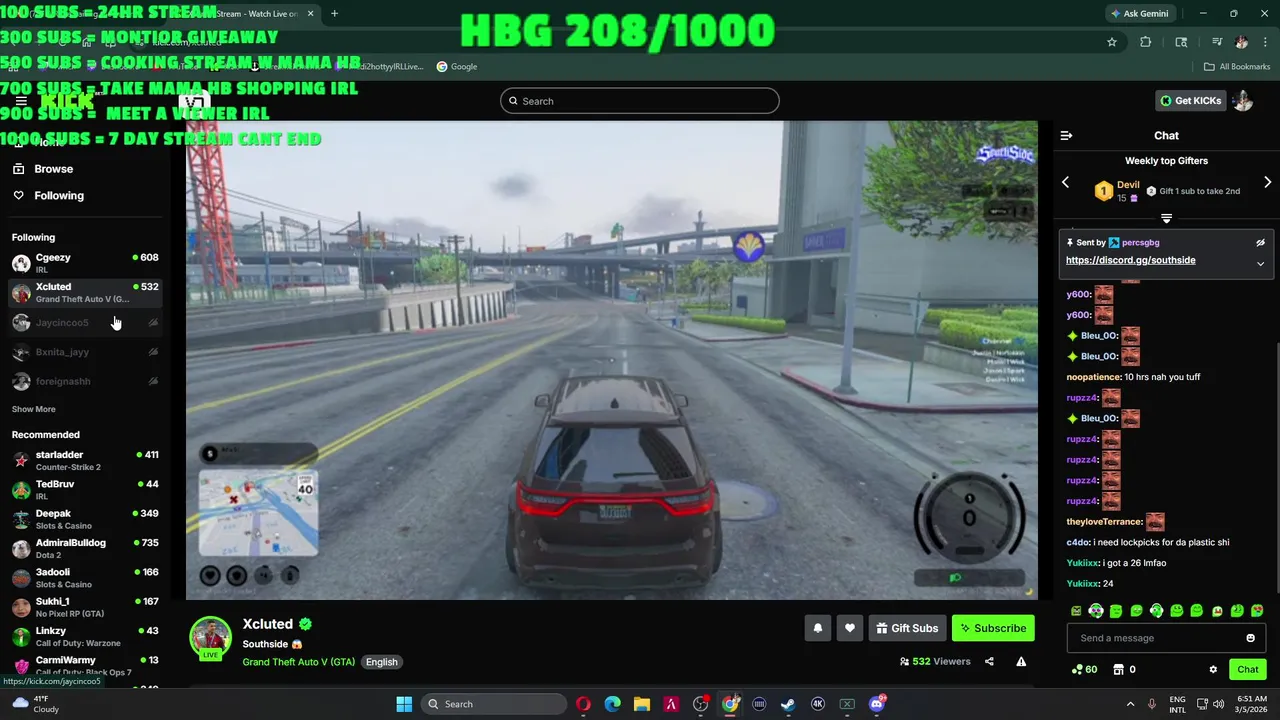Open Chrome media controls icon

(1216, 42)
